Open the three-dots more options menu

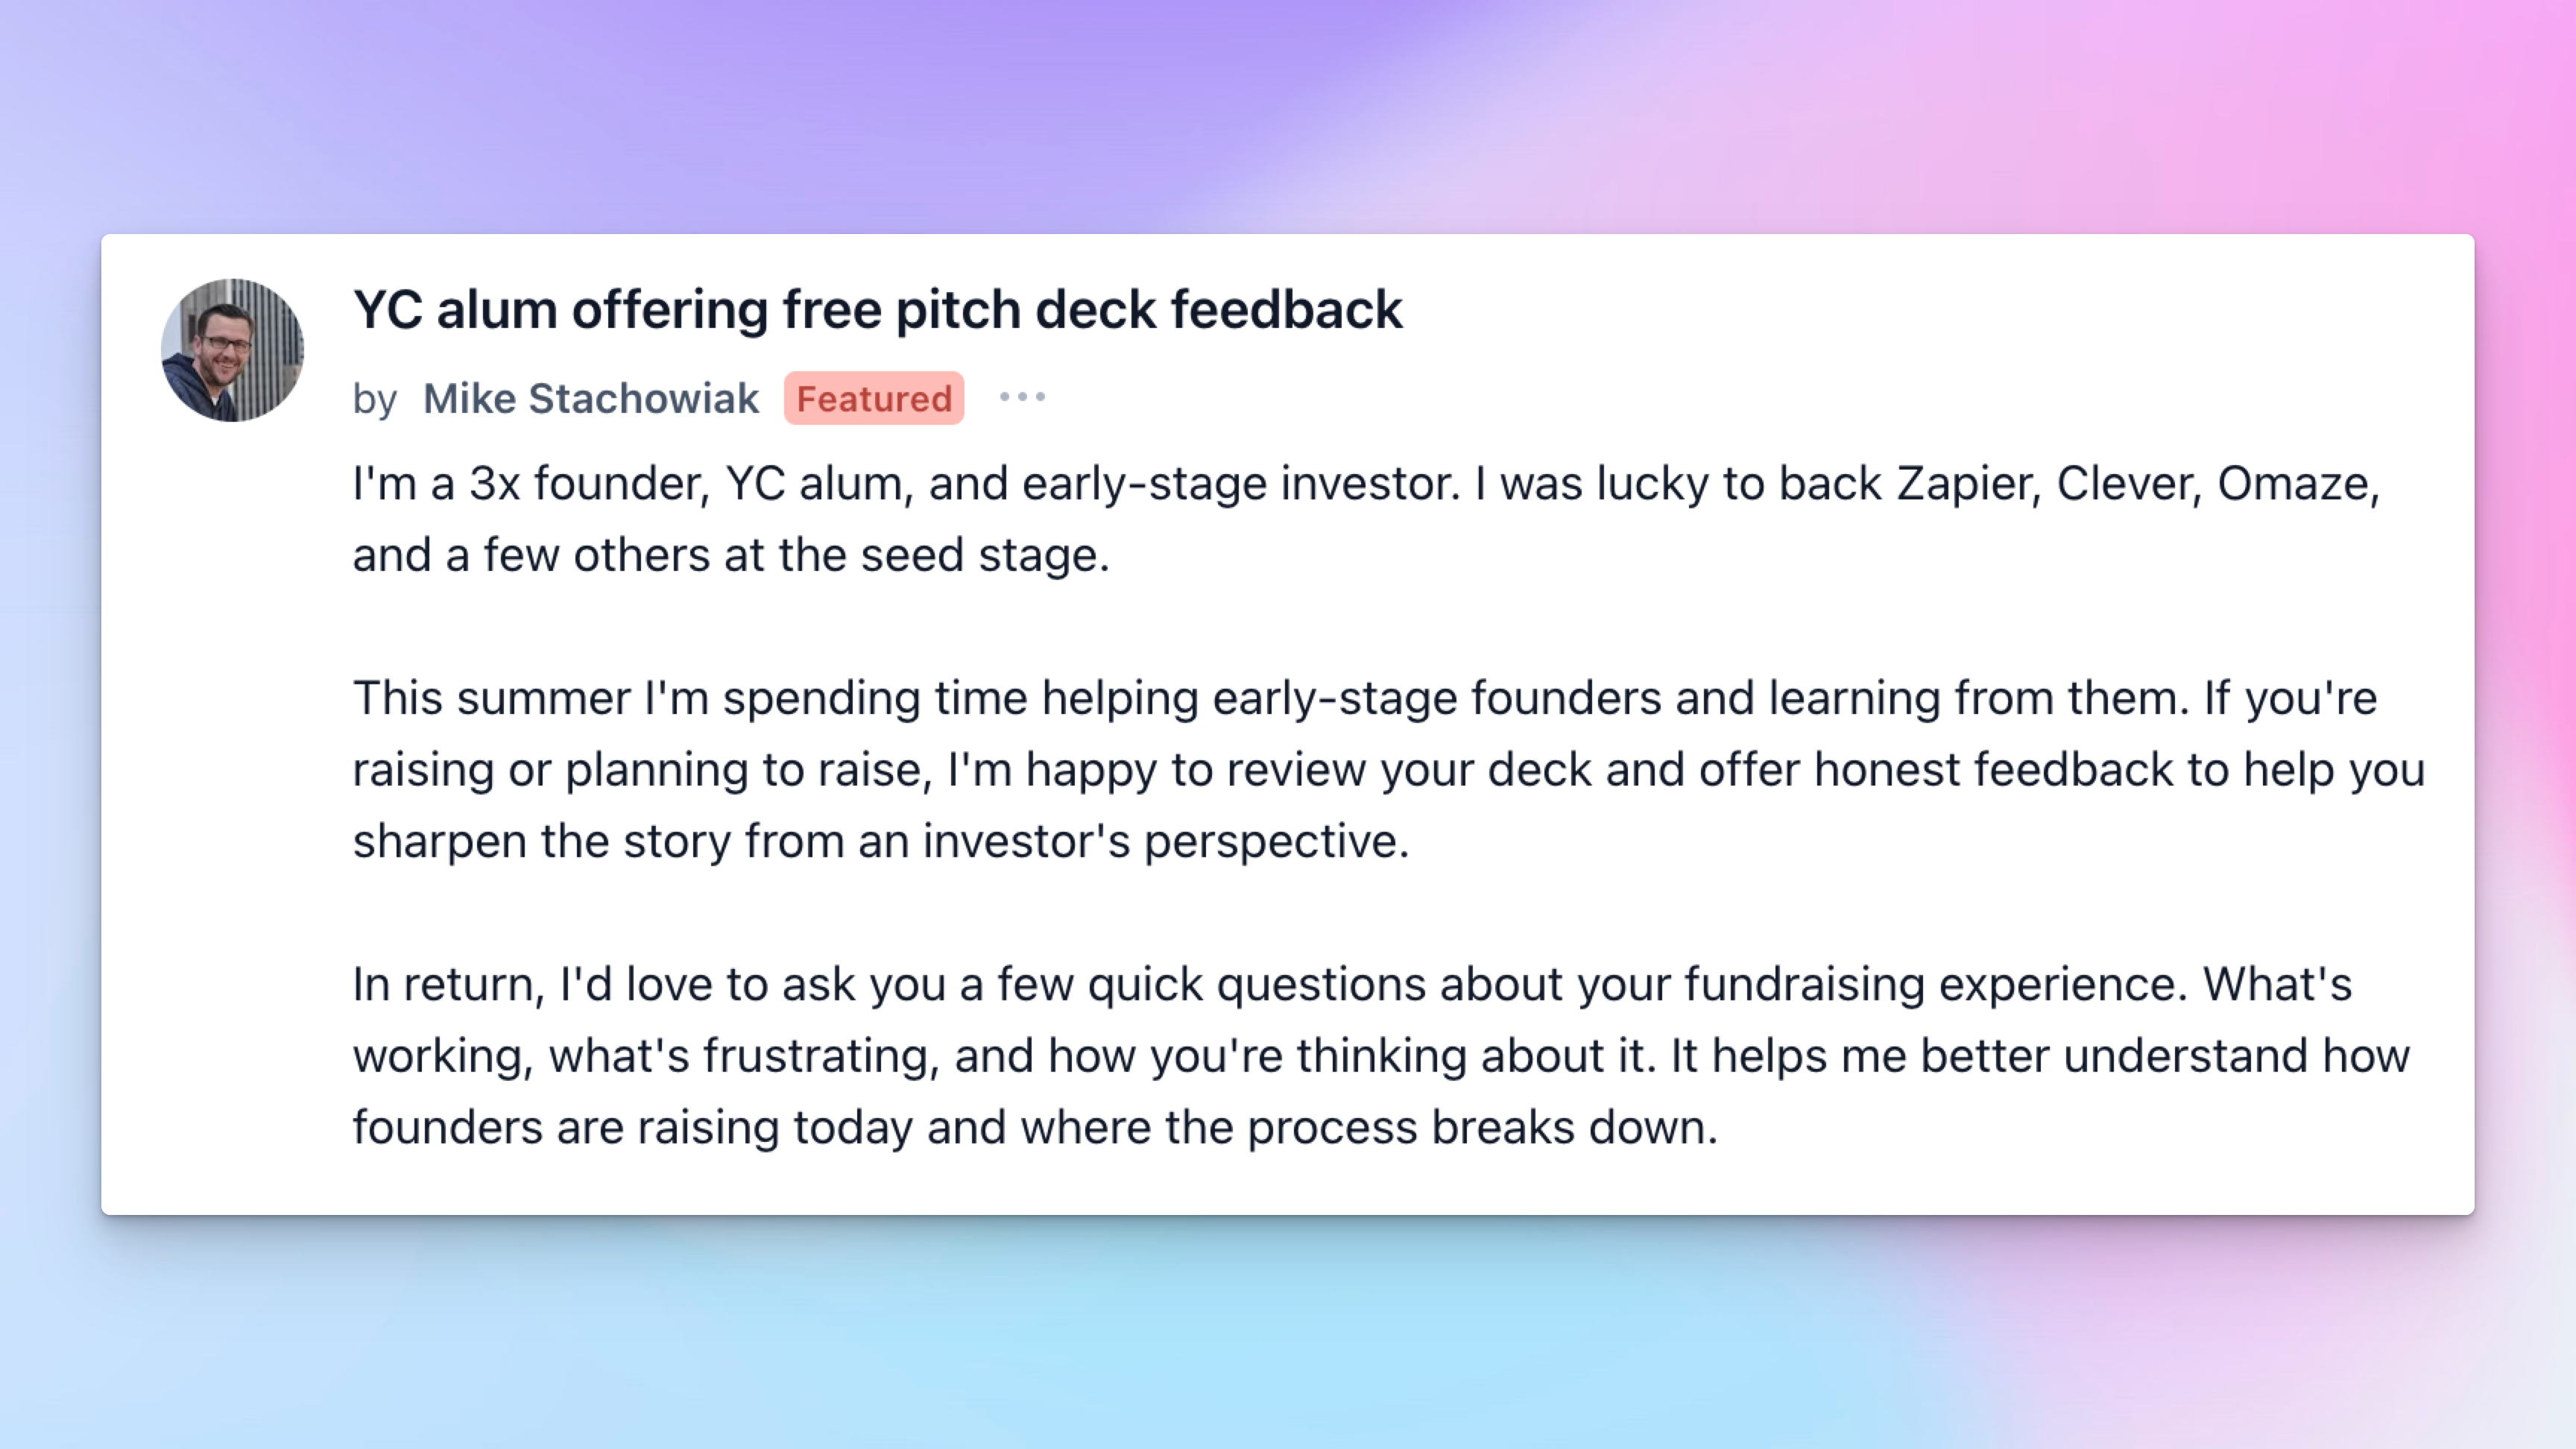point(1022,397)
